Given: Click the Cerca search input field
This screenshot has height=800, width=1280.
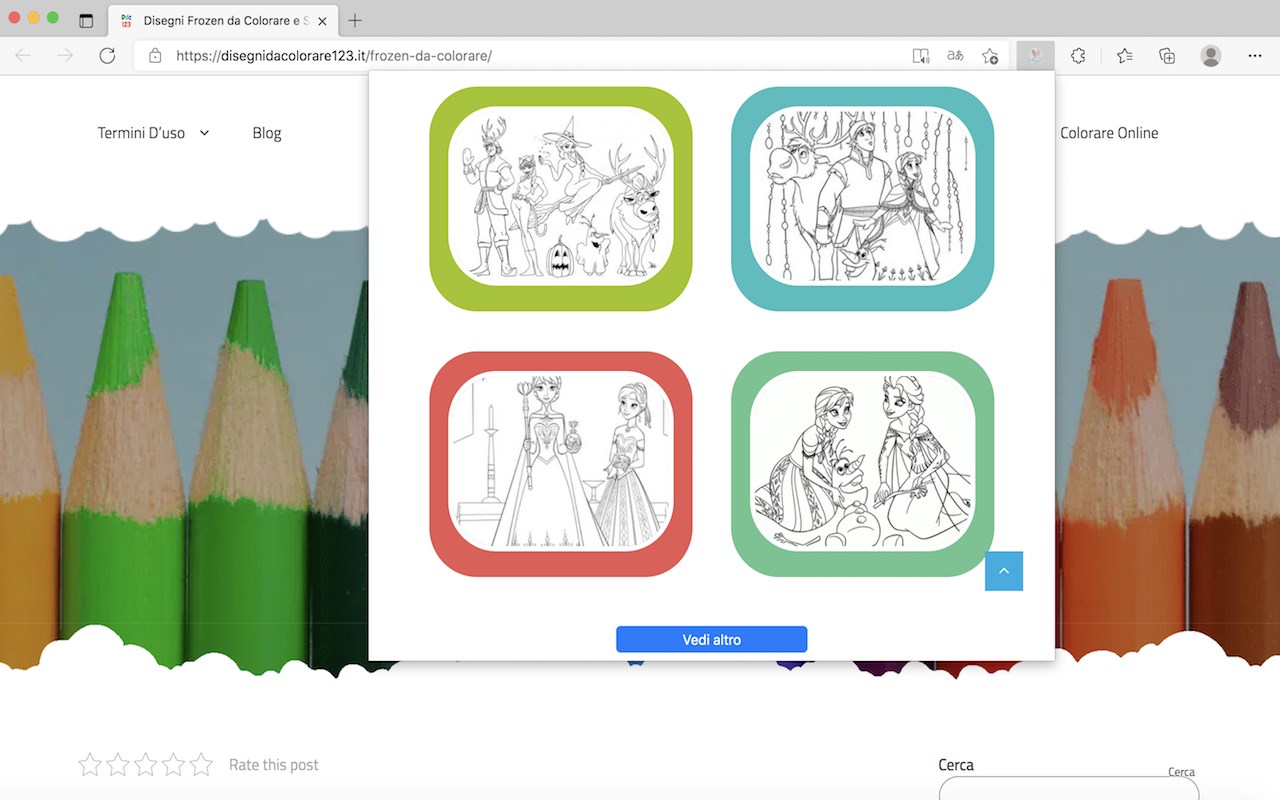Looking at the screenshot, I should pyautogui.click(x=1069, y=789).
